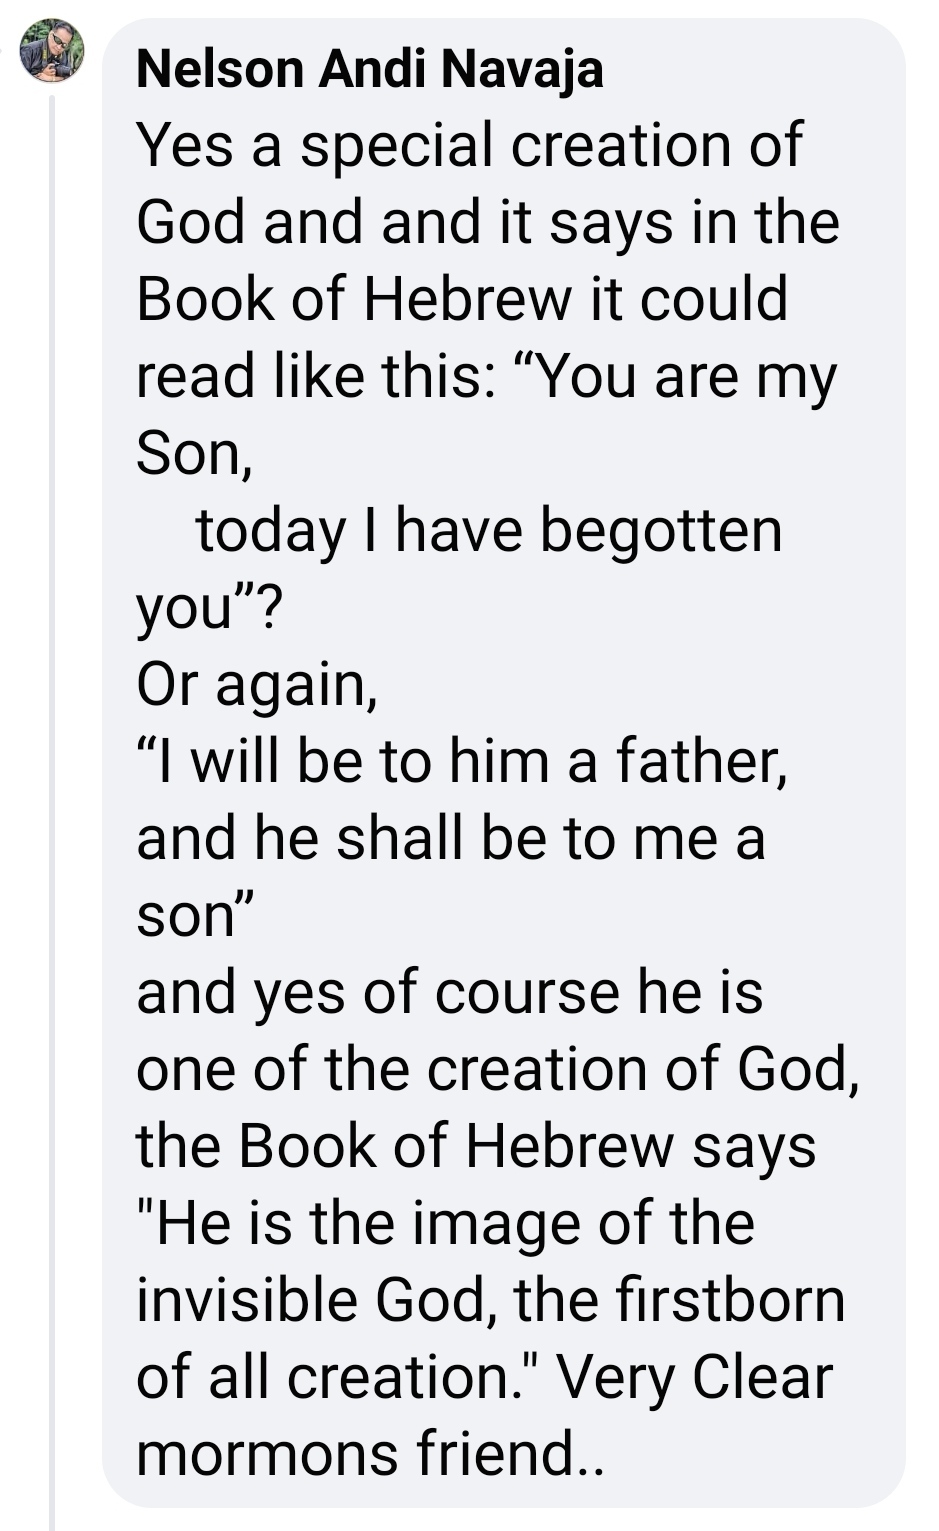The width and height of the screenshot is (939, 1531).
Task: Click the line "invisible God, the firstborn"
Action: pos(491,1301)
